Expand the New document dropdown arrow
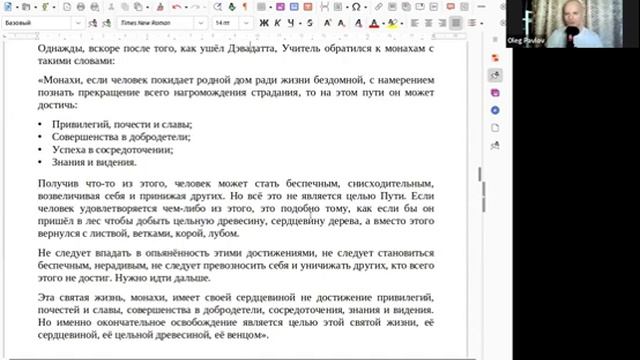This screenshot has height=360, width=640. coord(17,7)
